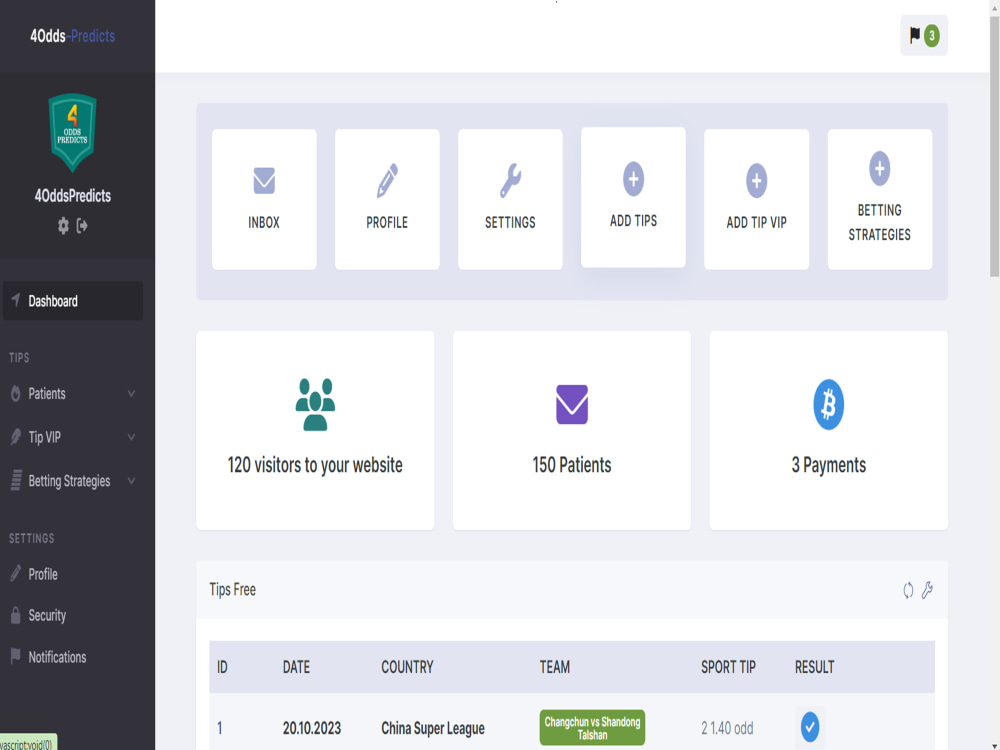Click the COUNTRY column header
Screen dimensions: 1000x750
pyautogui.click(x=408, y=667)
